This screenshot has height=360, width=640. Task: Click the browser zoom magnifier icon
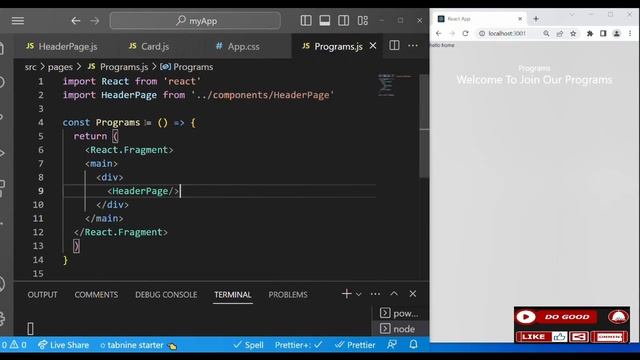point(546,33)
